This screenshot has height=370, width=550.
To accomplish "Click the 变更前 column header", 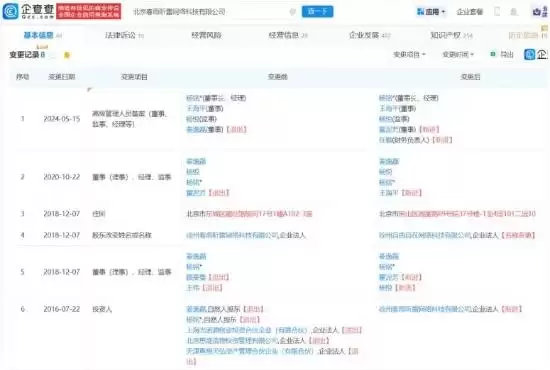I will tap(277, 77).
